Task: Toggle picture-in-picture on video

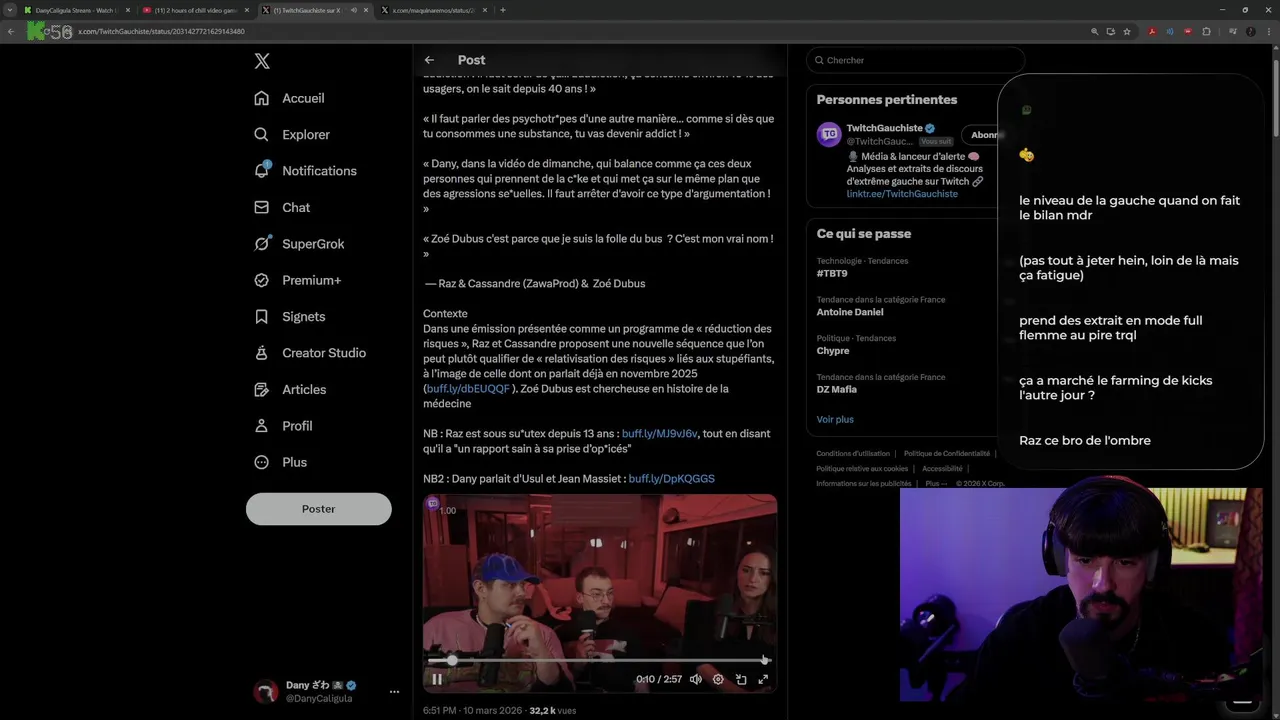Action: point(741,679)
